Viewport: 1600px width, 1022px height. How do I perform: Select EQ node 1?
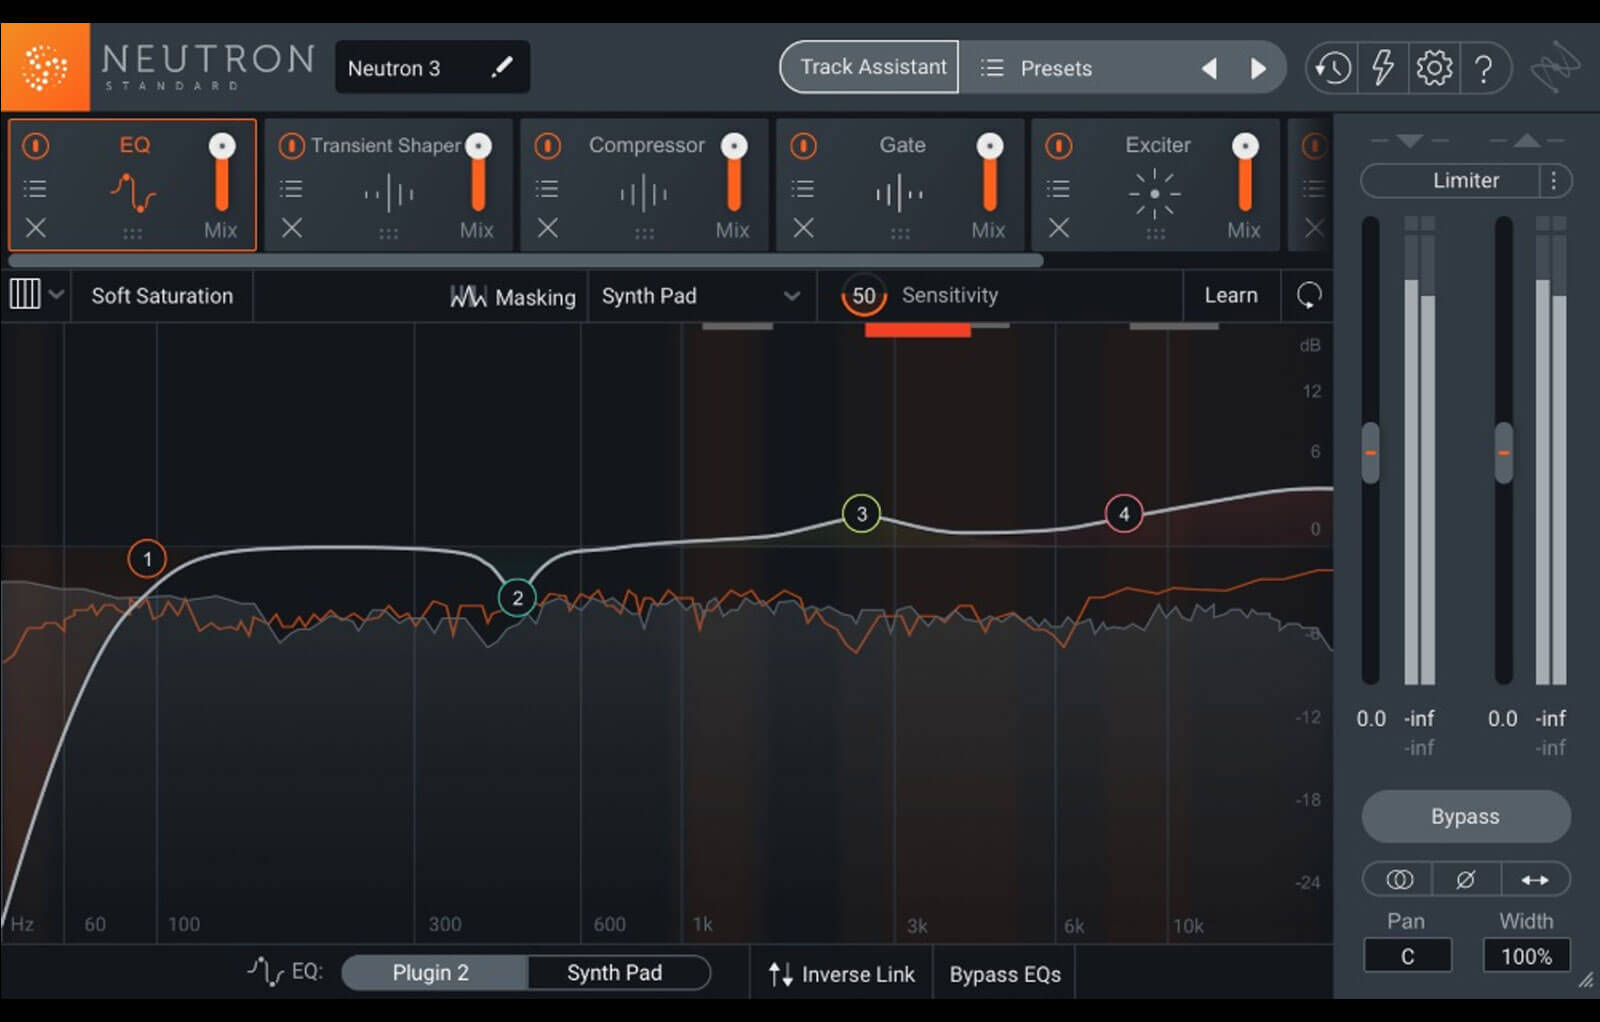tap(147, 559)
